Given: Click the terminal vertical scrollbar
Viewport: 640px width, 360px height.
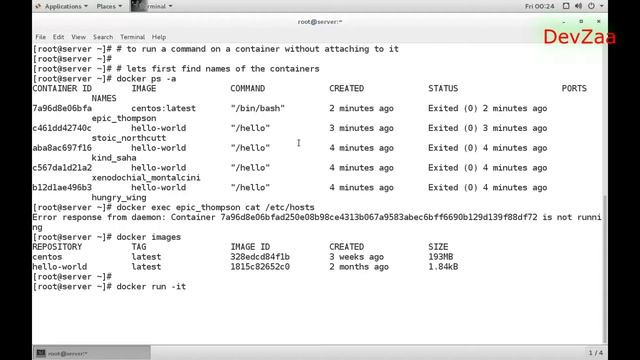Looking at the screenshot, I should pos(605,269).
